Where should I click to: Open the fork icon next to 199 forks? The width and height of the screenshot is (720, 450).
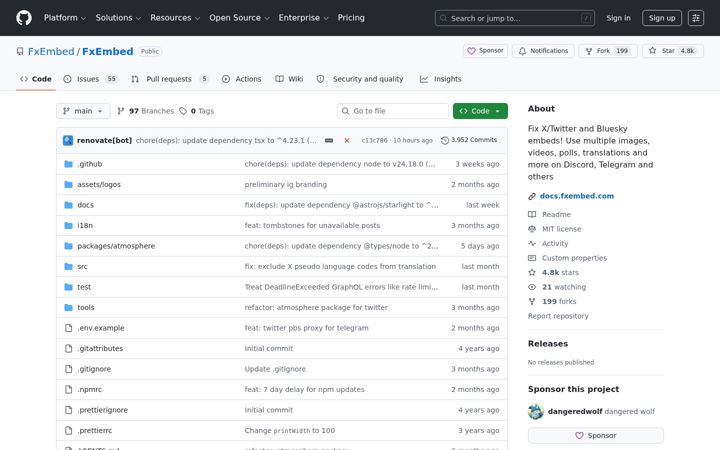coord(532,301)
